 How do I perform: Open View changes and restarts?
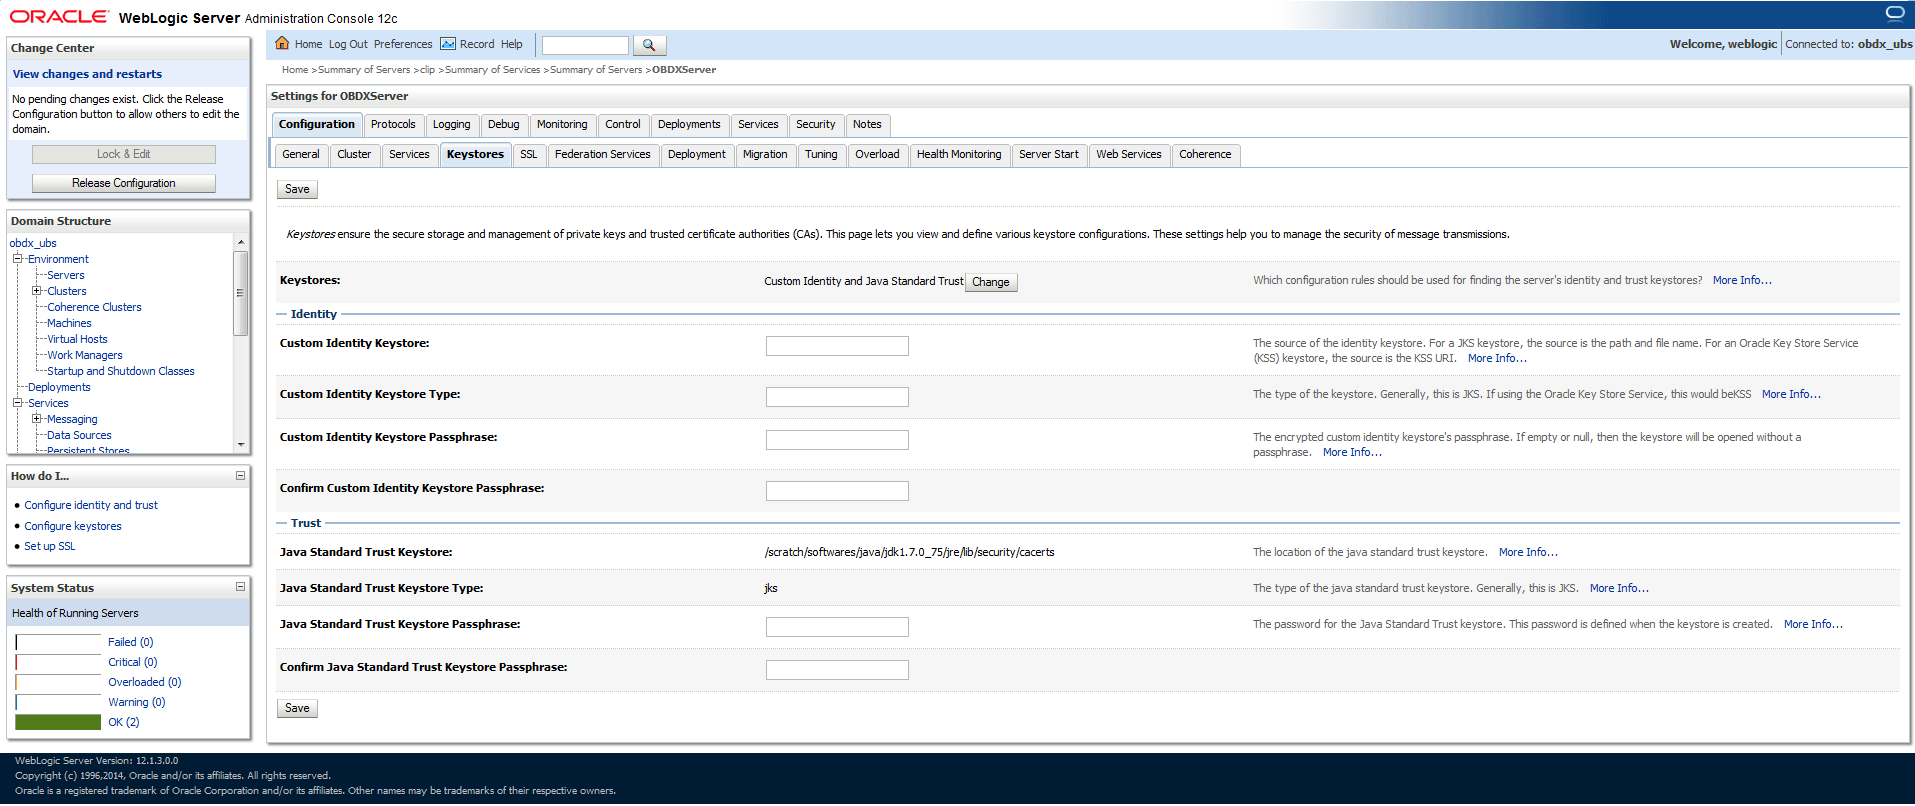87,74
